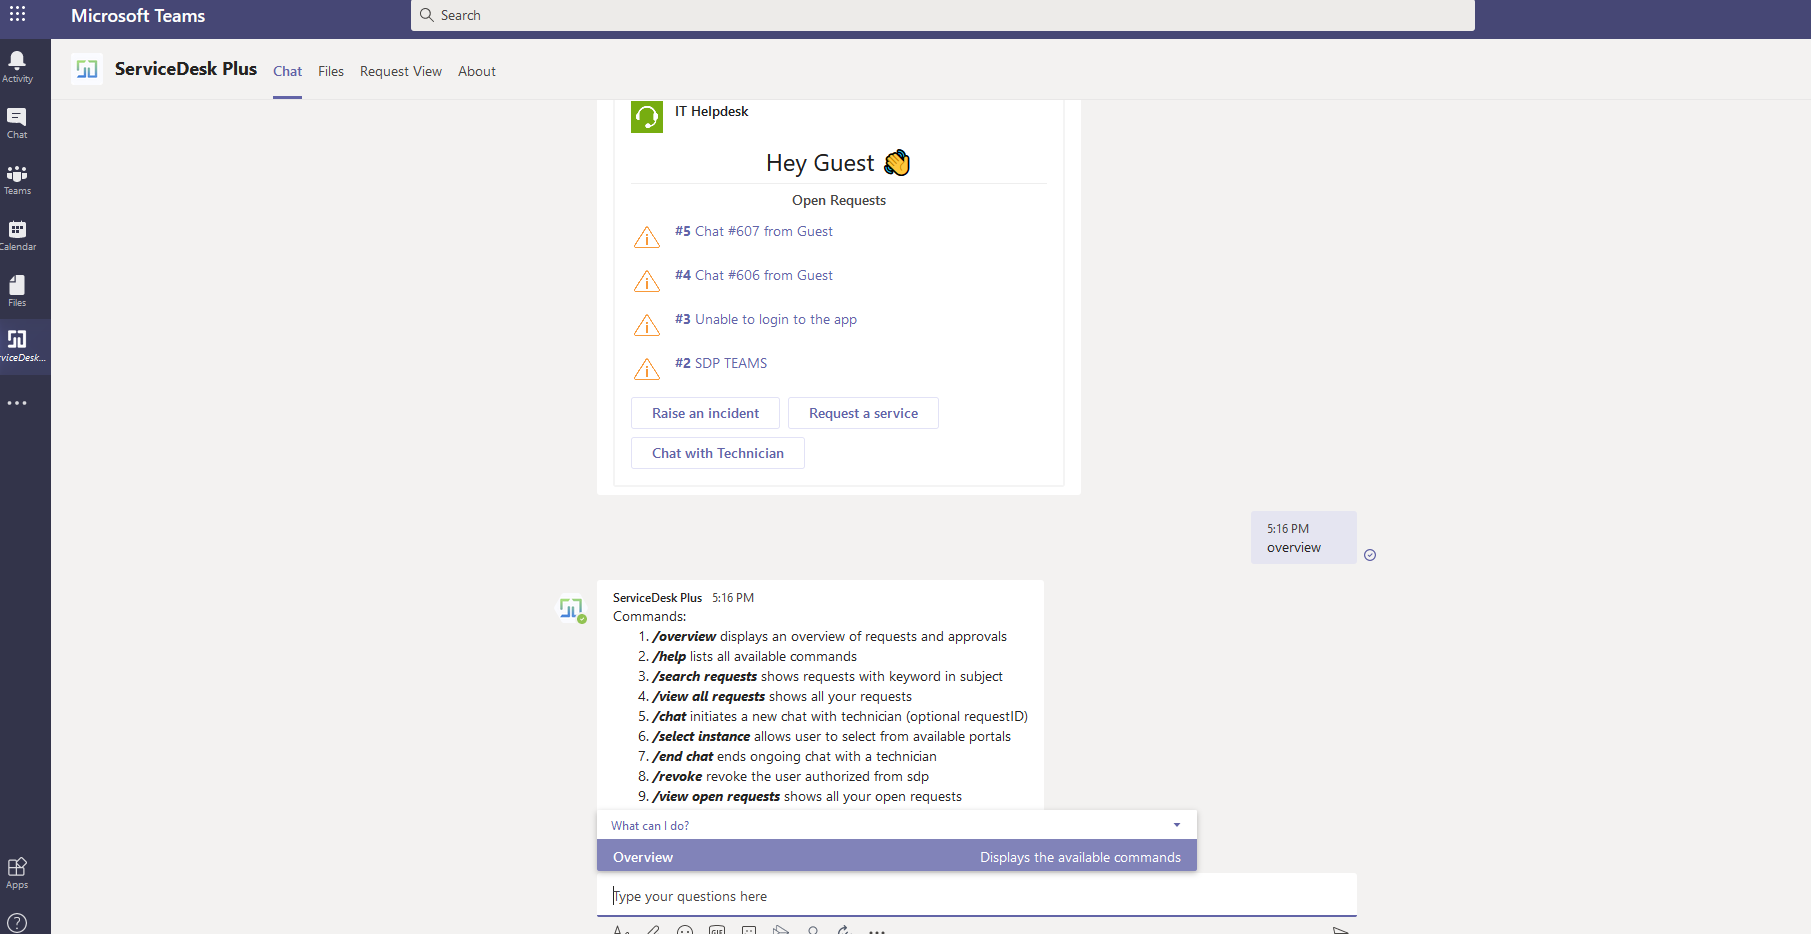Switch to the Files tab

tap(331, 71)
